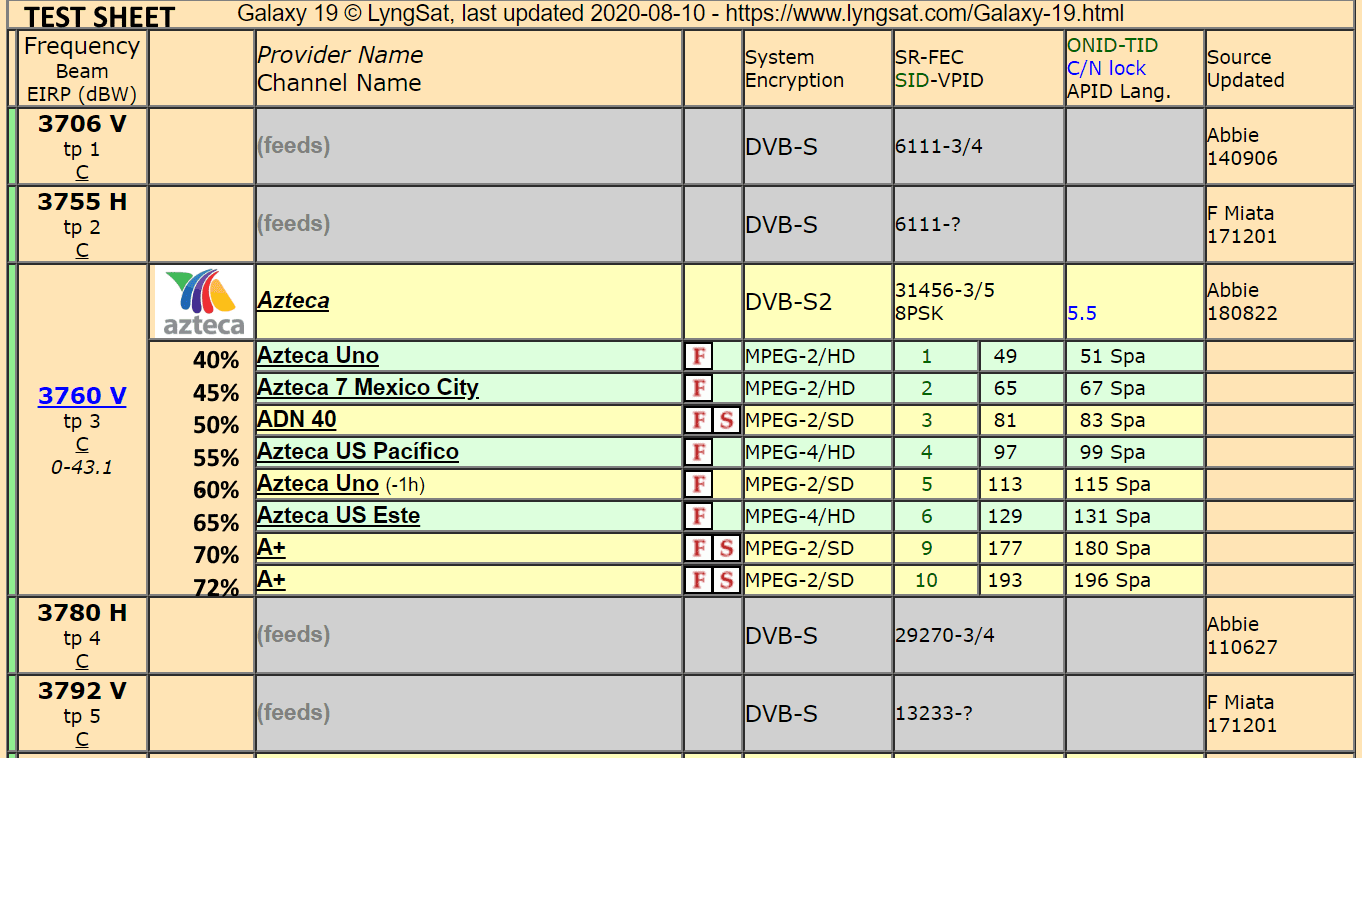Open the Azteca 7 Mexico City link
The image size is (1362, 900).
pos(368,387)
